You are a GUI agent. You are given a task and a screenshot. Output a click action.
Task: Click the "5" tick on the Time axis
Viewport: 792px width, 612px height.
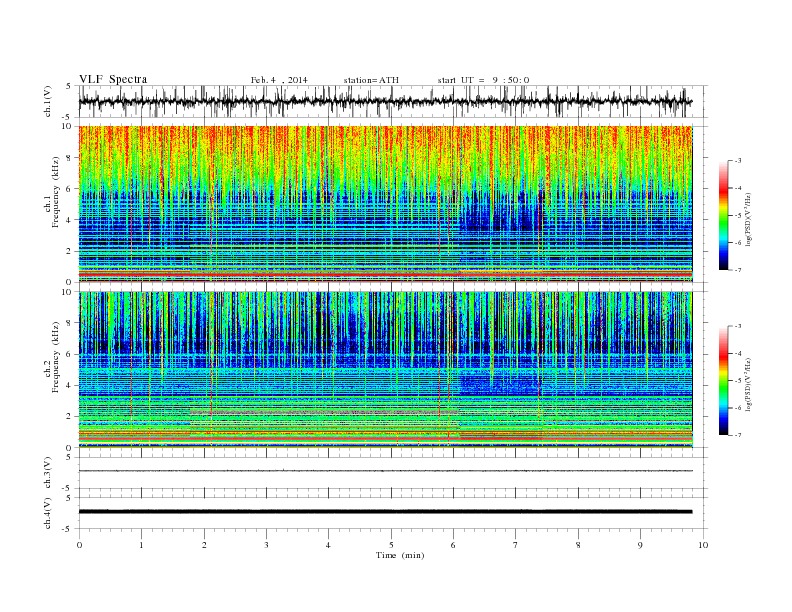click(391, 545)
